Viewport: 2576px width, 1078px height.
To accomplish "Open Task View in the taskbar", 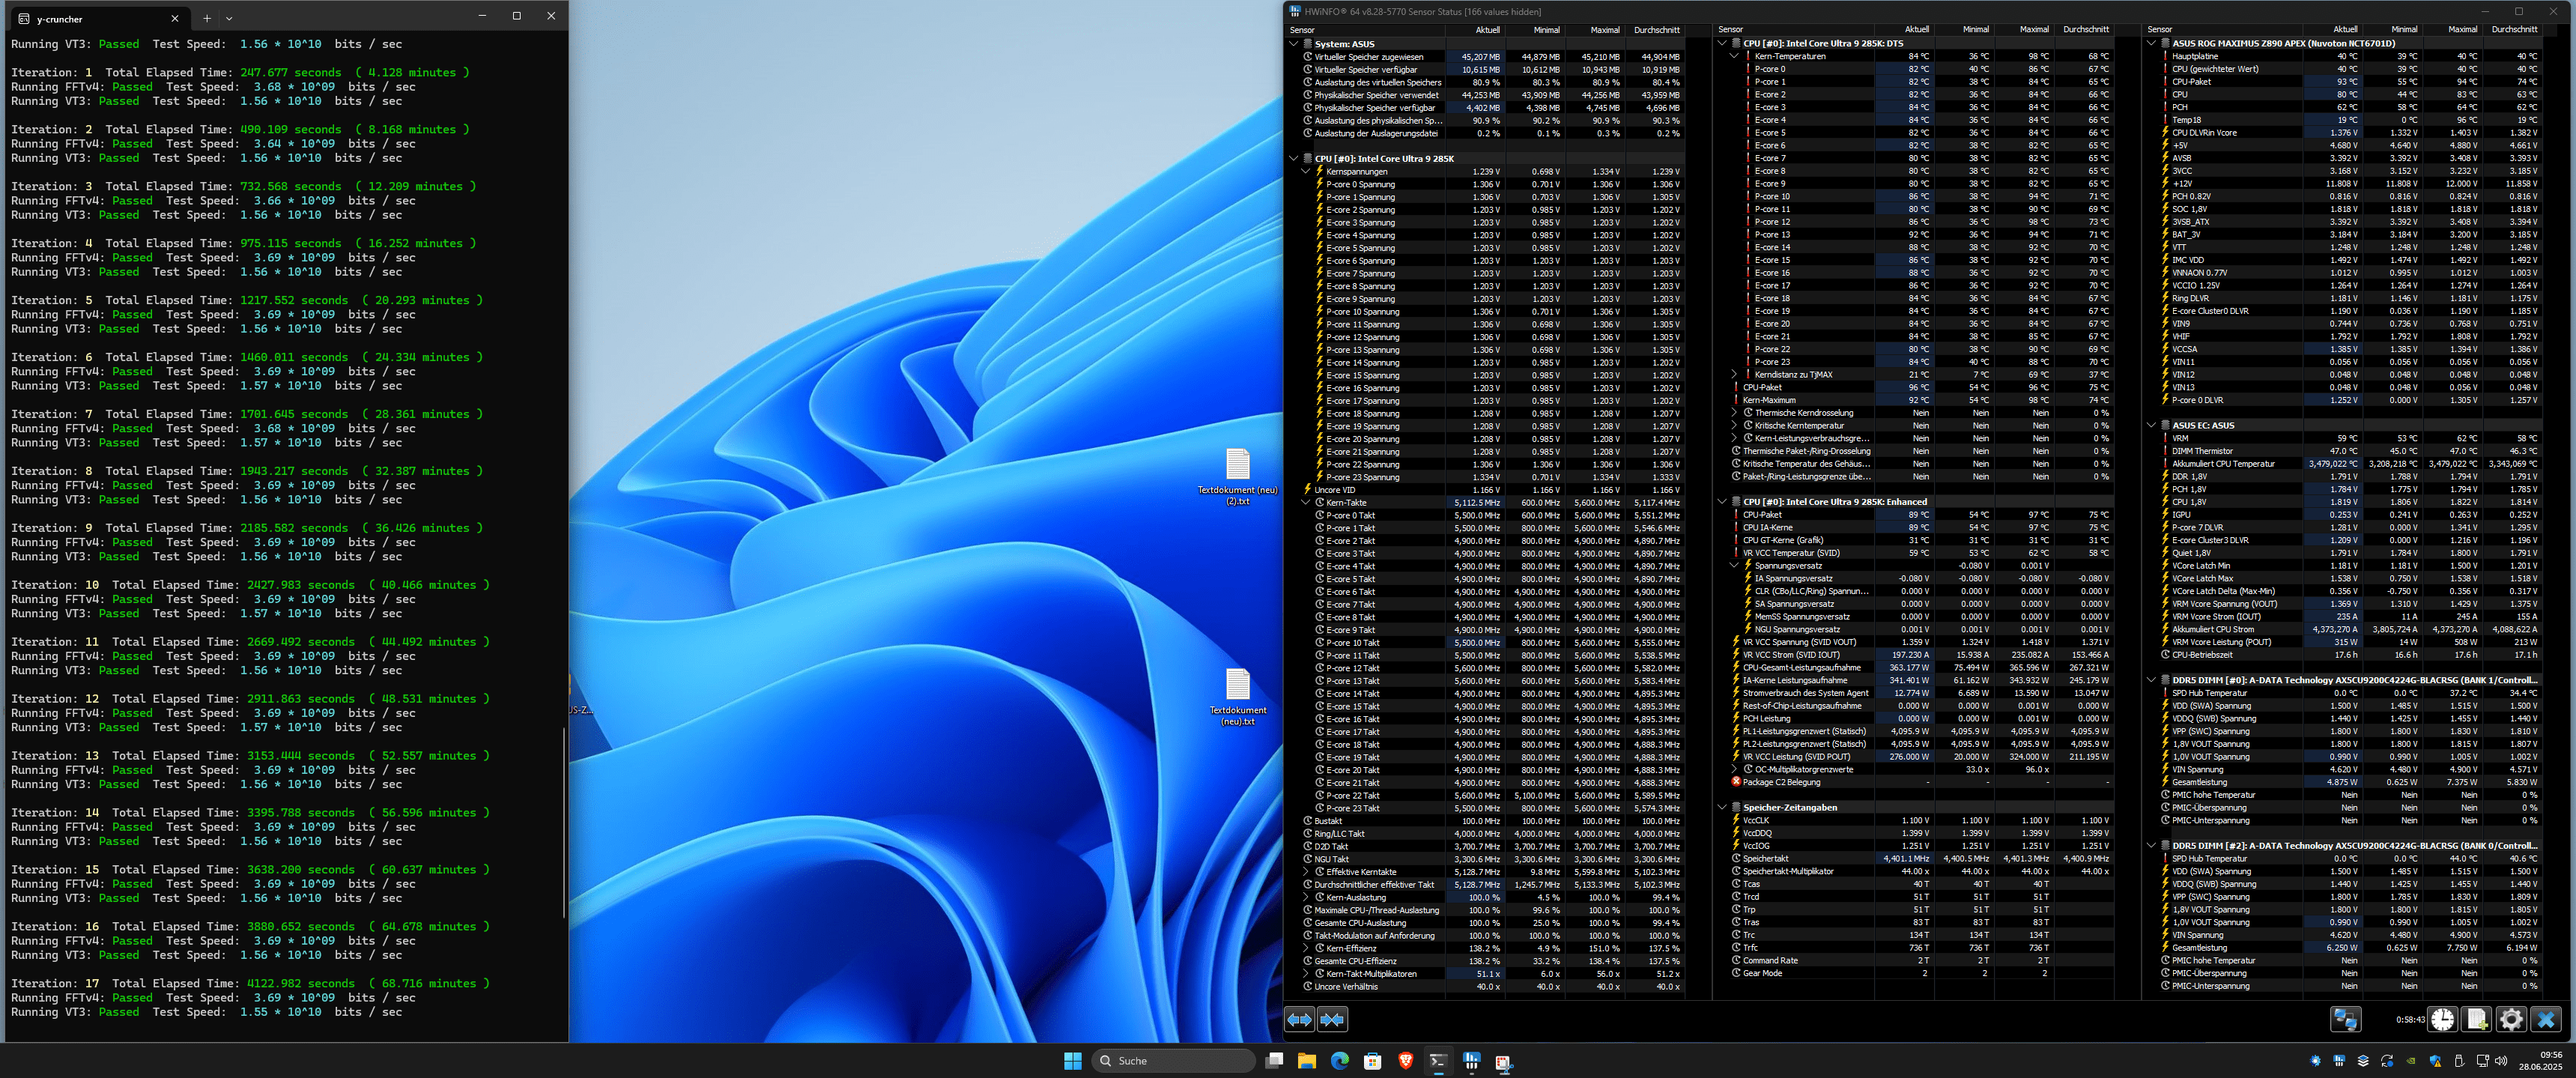I will tap(1274, 1061).
